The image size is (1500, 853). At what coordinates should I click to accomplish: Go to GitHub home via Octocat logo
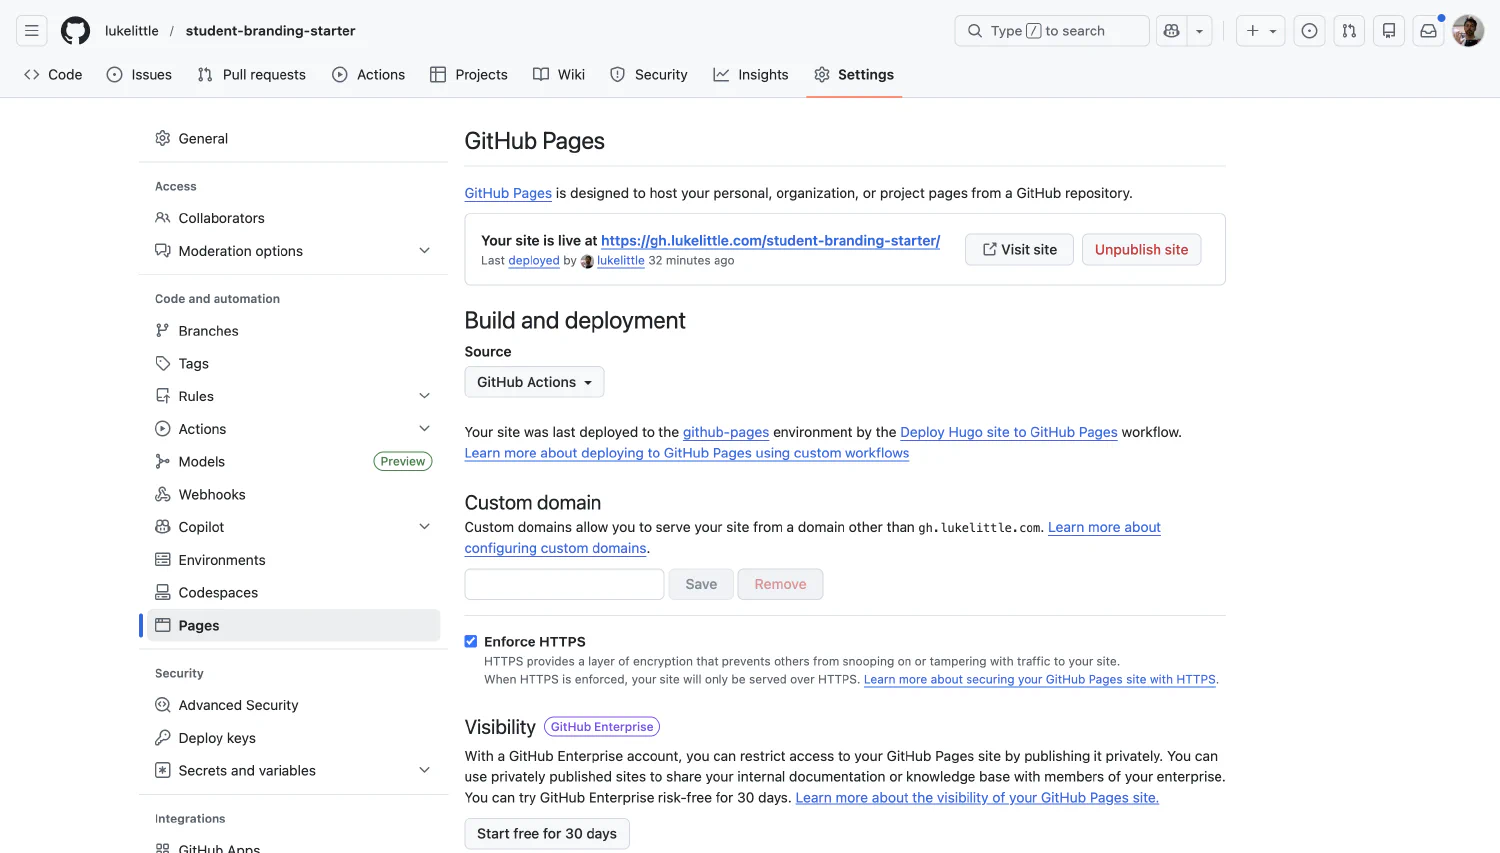(75, 31)
